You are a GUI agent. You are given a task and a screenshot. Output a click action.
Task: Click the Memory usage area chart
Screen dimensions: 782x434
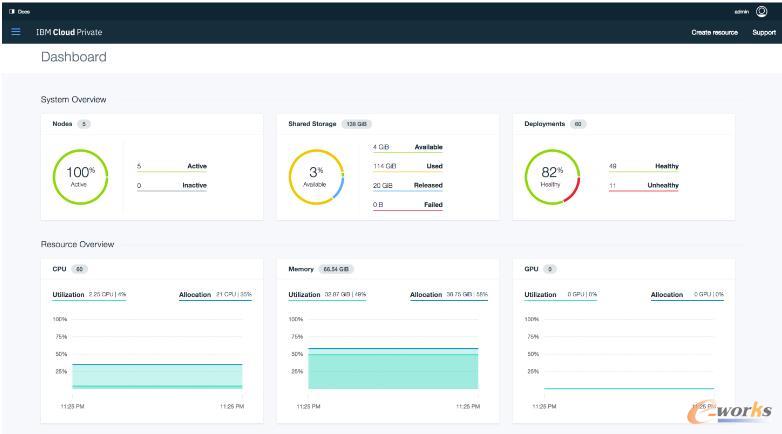pyautogui.click(x=392, y=368)
